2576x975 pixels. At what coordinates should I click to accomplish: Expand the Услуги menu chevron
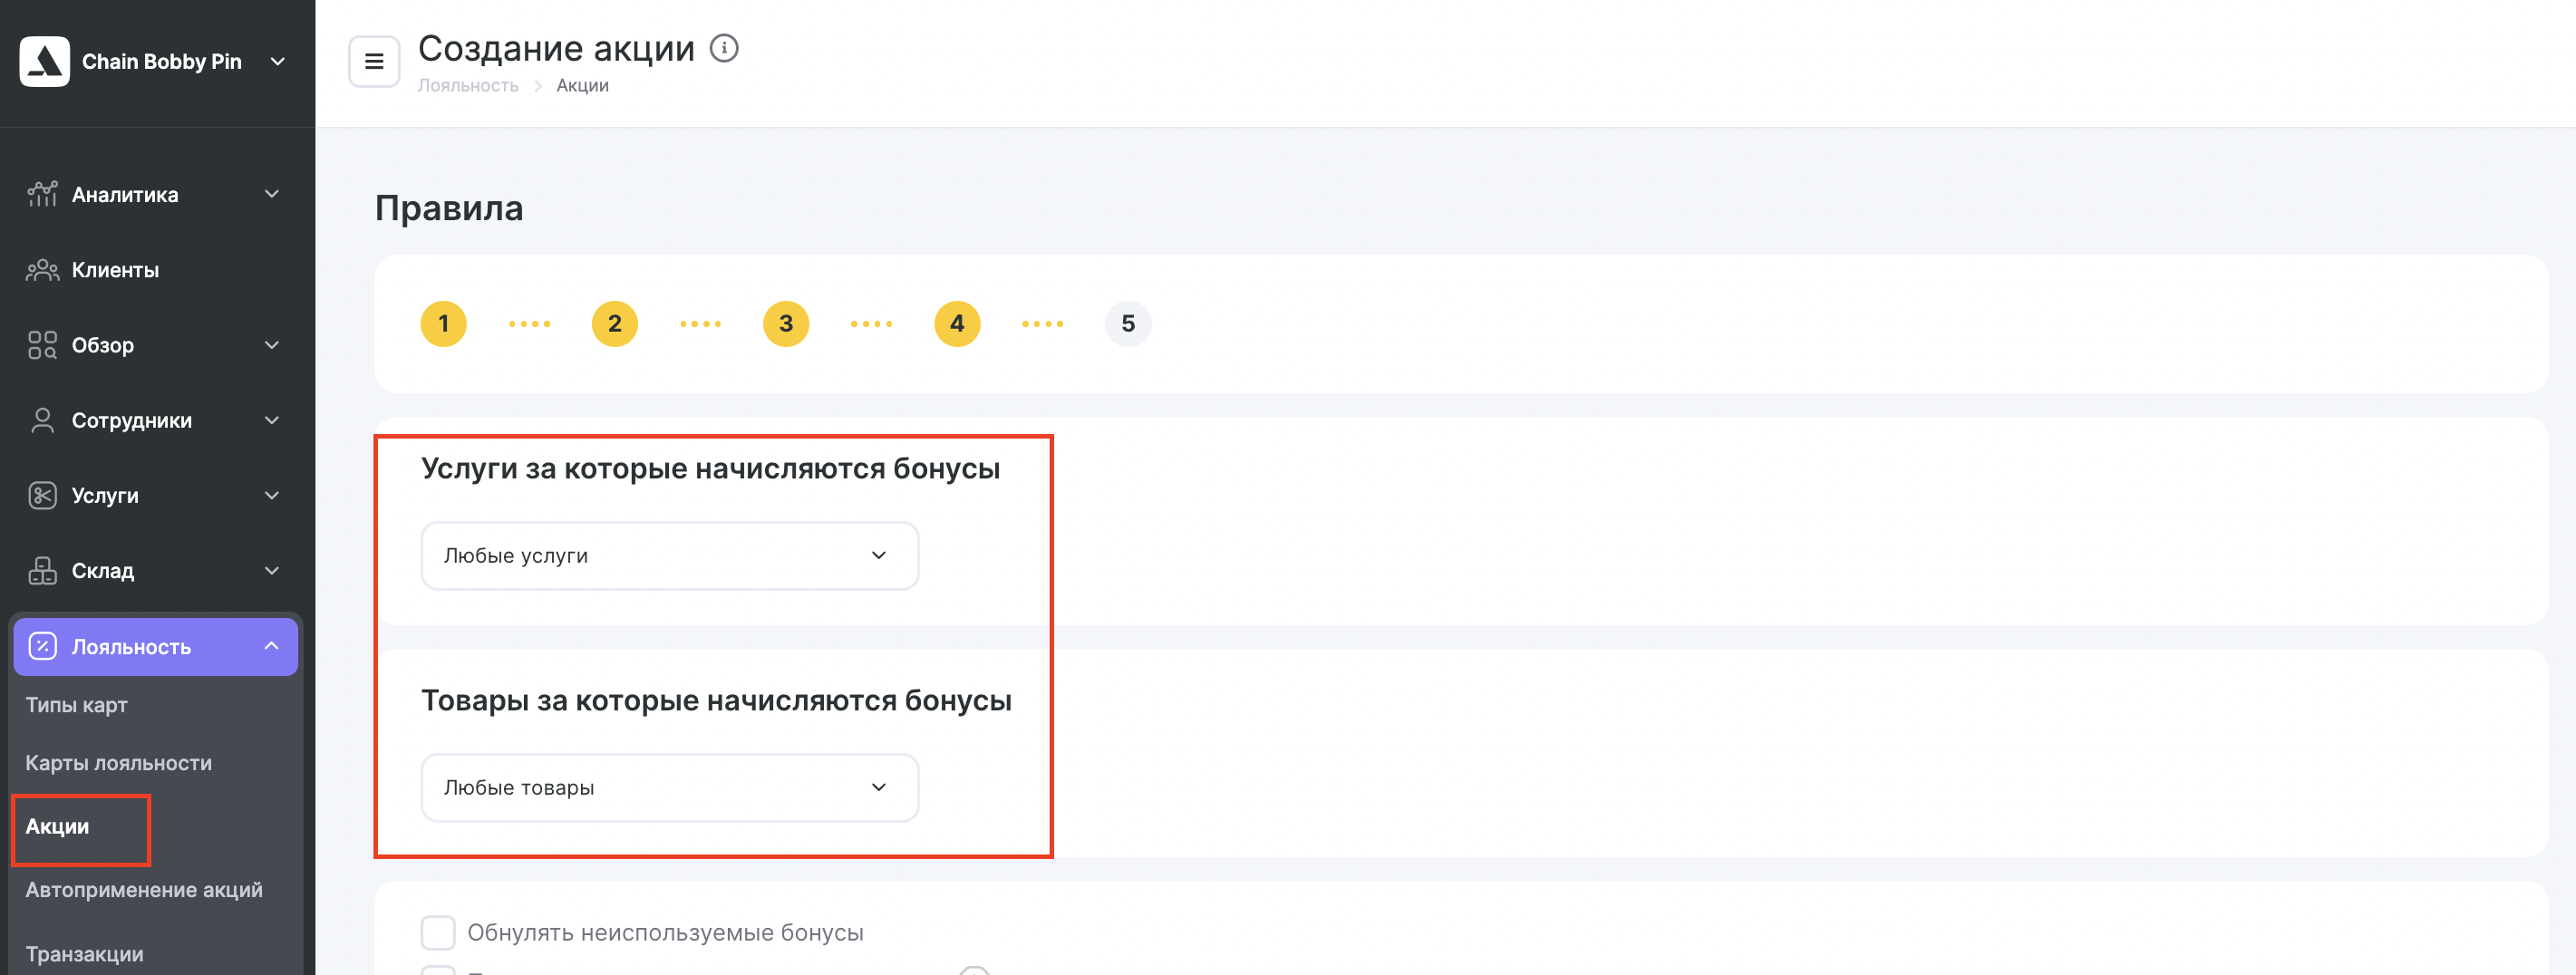pyautogui.click(x=272, y=495)
